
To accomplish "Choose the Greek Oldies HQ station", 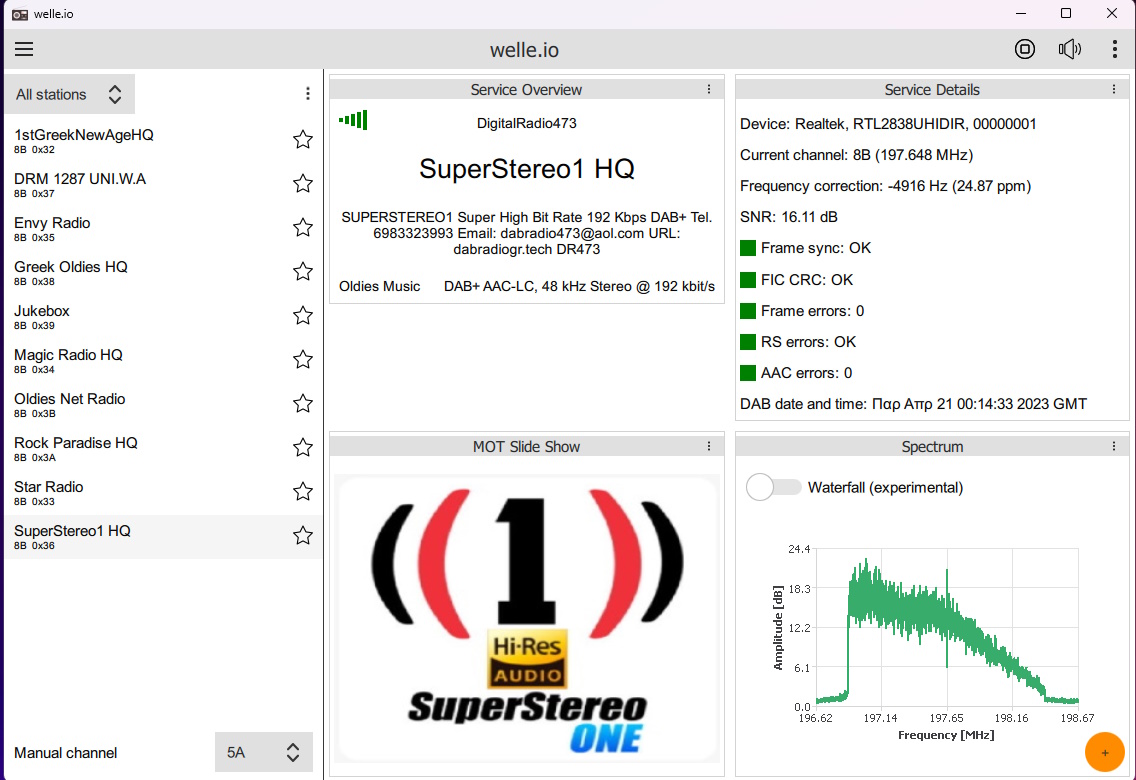I will (71, 268).
